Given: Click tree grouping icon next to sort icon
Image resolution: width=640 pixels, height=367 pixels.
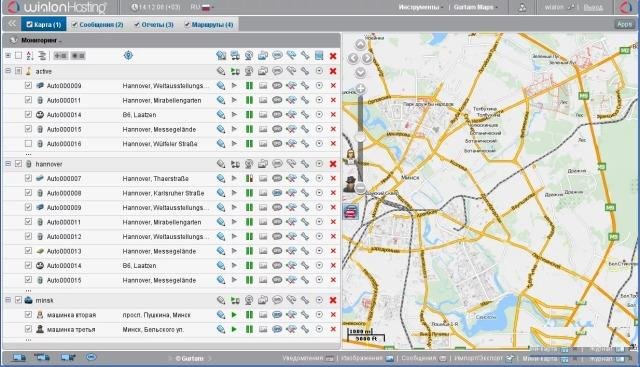Looking at the screenshot, I should point(42,56).
